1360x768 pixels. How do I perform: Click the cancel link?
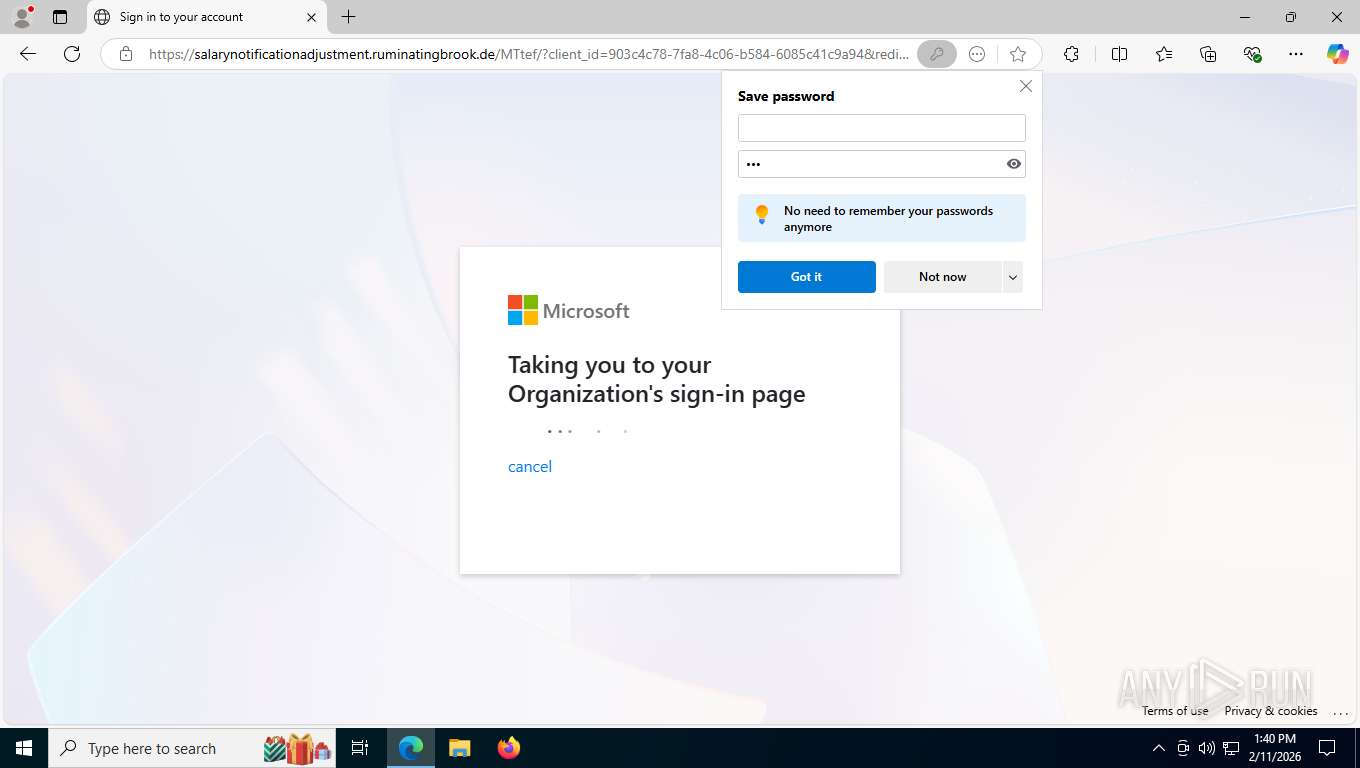(x=530, y=466)
